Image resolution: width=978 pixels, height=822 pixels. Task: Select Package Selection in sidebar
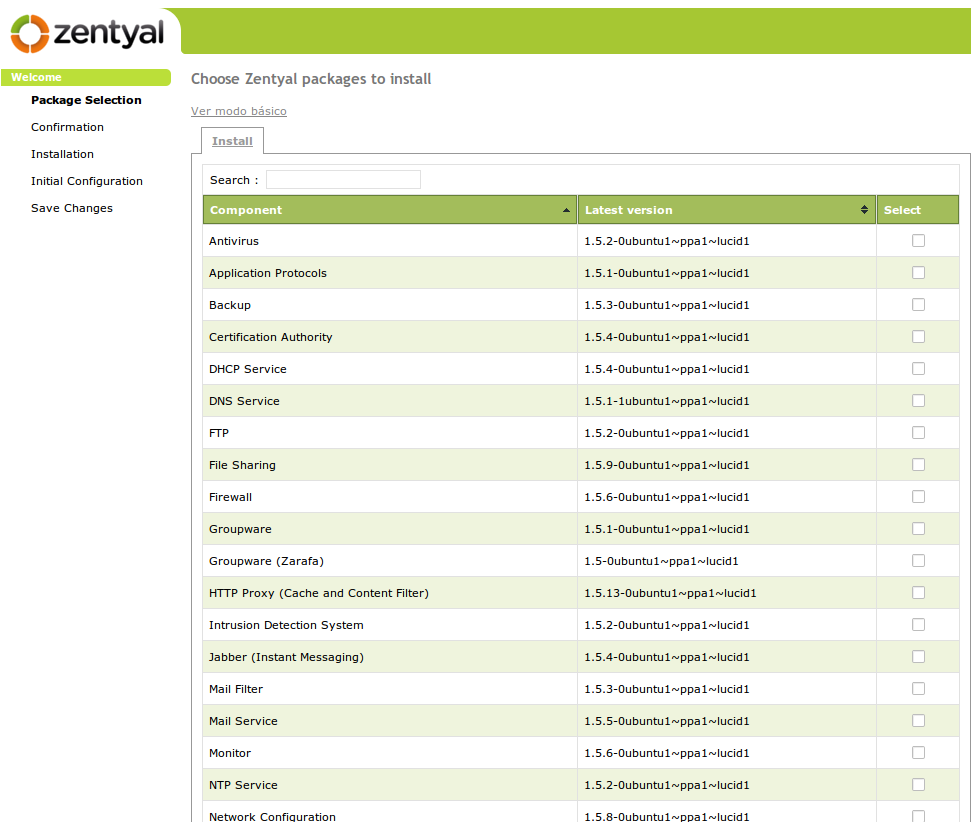pos(86,100)
